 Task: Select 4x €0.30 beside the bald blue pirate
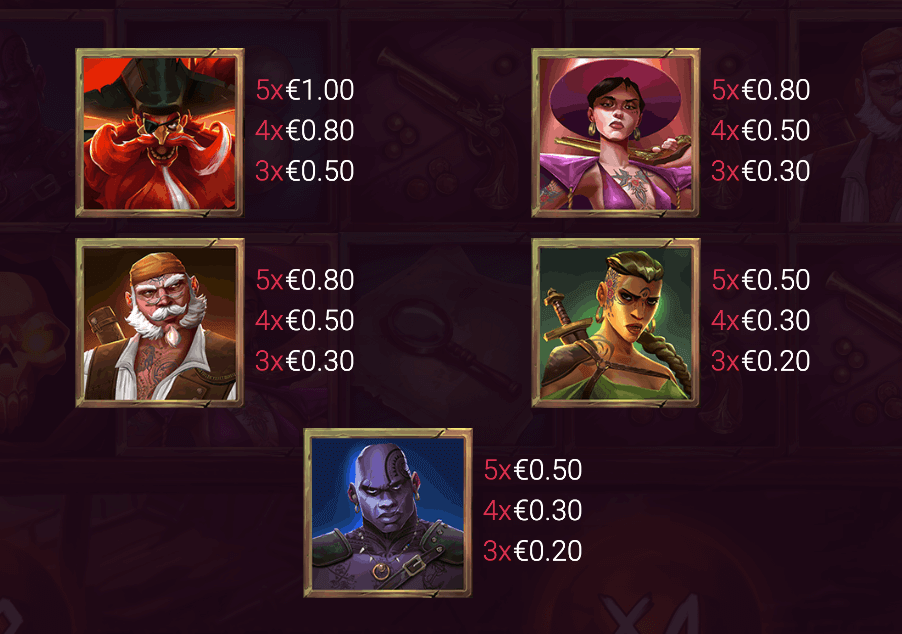(x=533, y=510)
